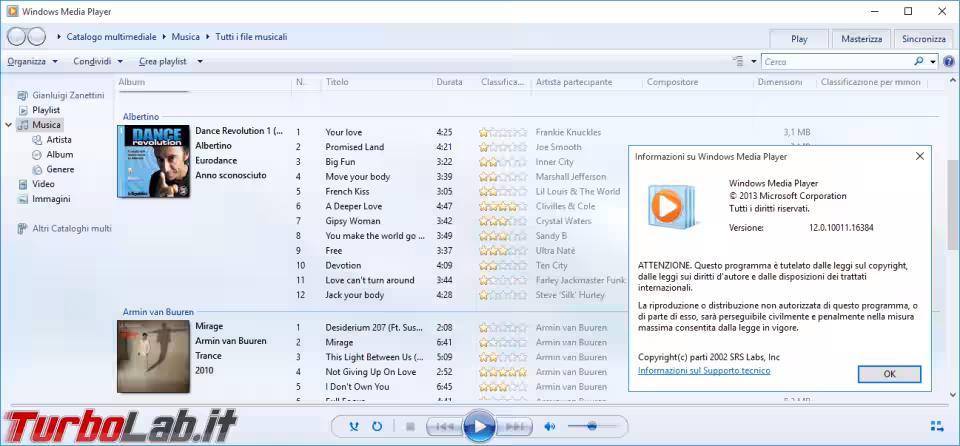Click the Armin van Buuren group header
The width and height of the screenshot is (960, 446).
point(158,312)
